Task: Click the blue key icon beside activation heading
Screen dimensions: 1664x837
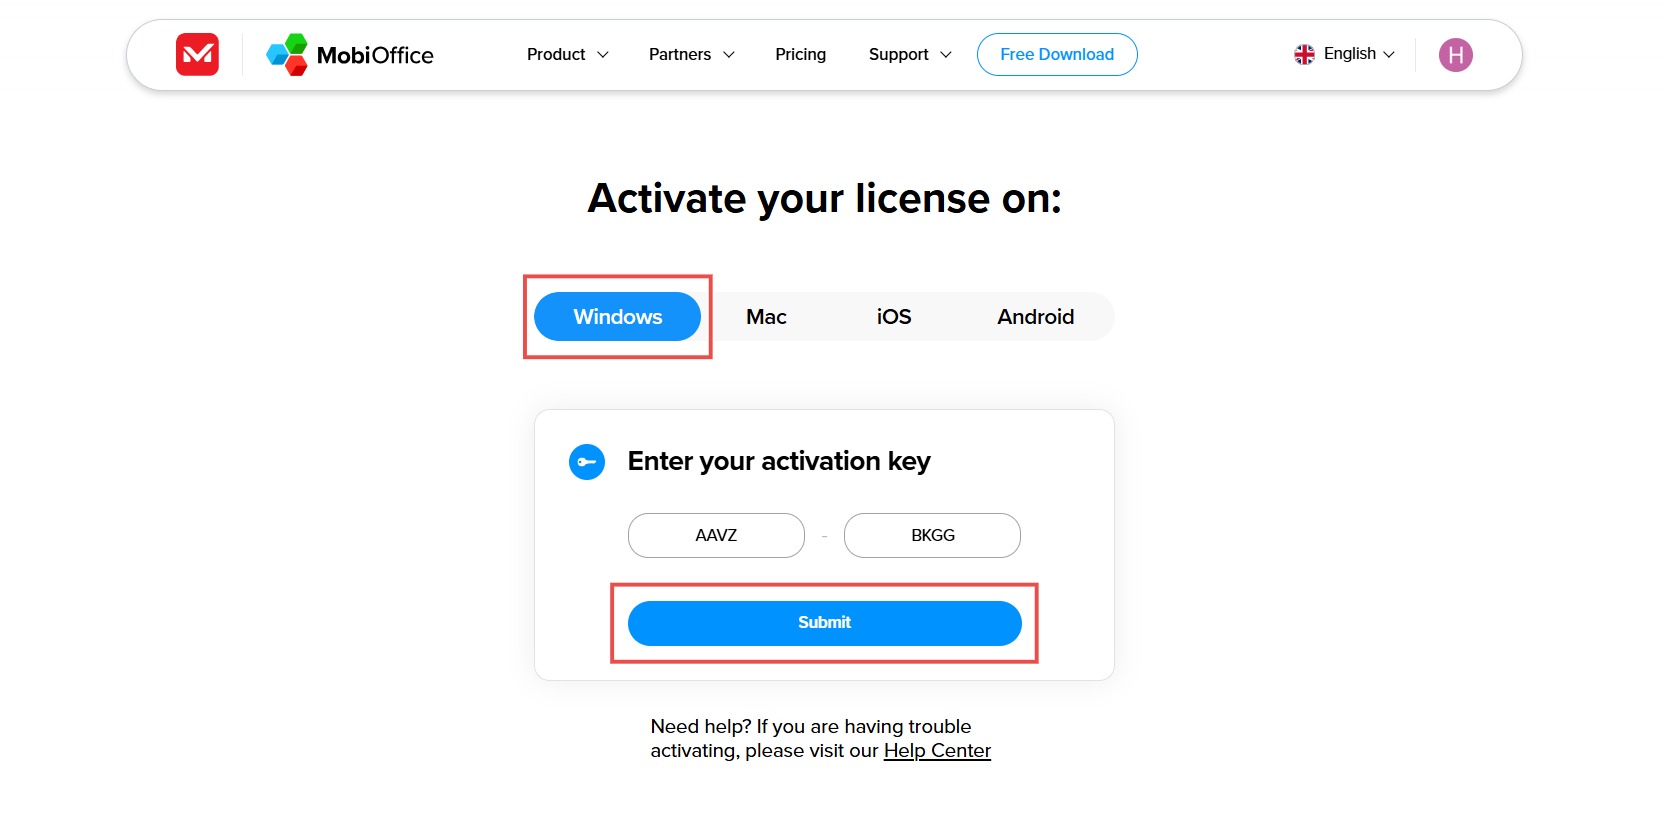Action: pos(587,461)
